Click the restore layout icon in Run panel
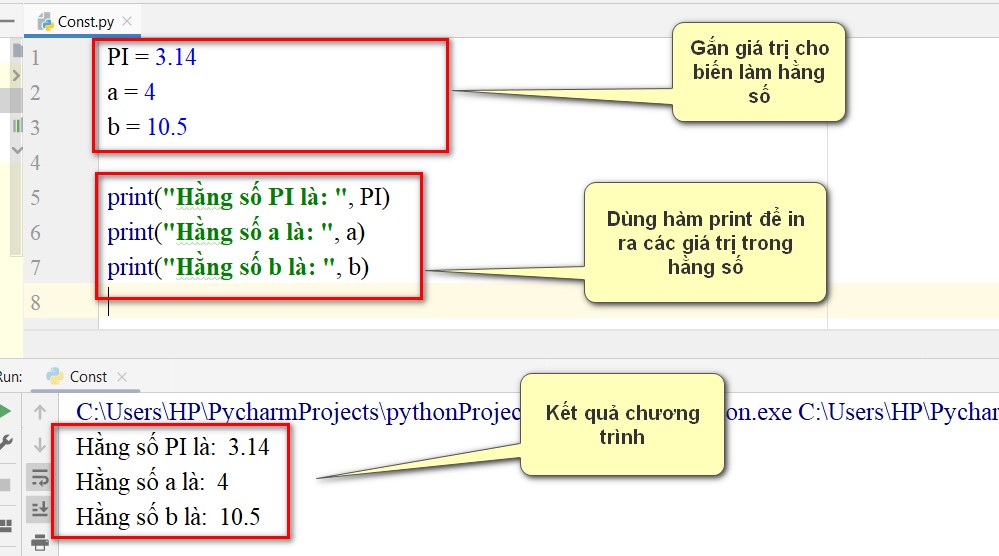 [5, 526]
